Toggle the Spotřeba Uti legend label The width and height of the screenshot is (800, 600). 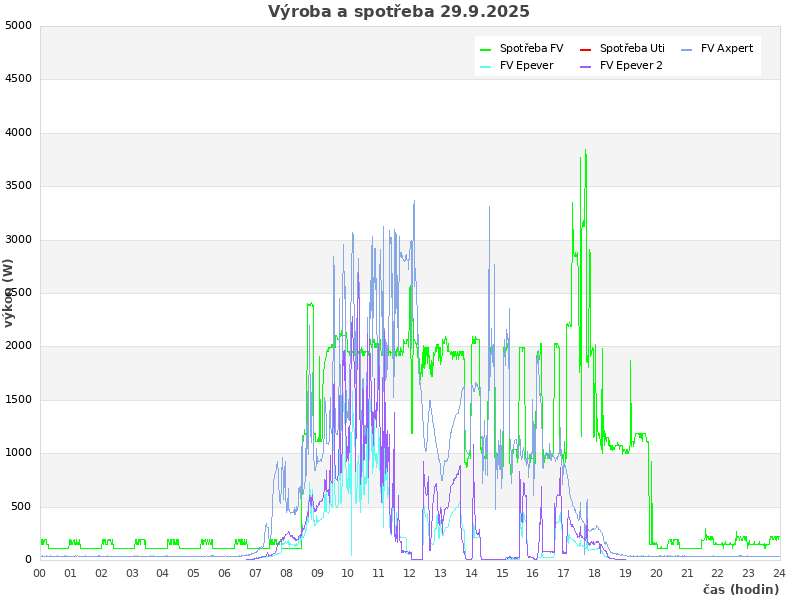coord(632,48)
